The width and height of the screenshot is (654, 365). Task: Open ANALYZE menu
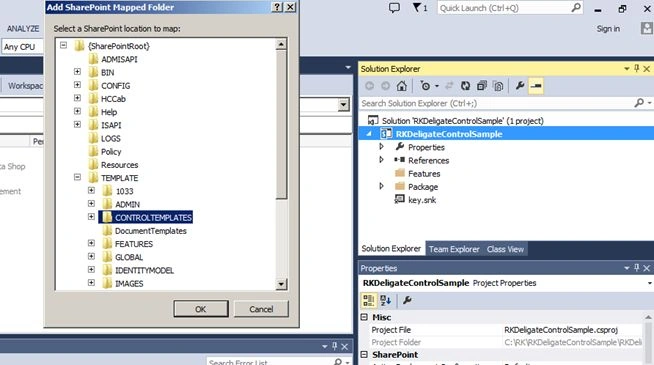(23, 28)
